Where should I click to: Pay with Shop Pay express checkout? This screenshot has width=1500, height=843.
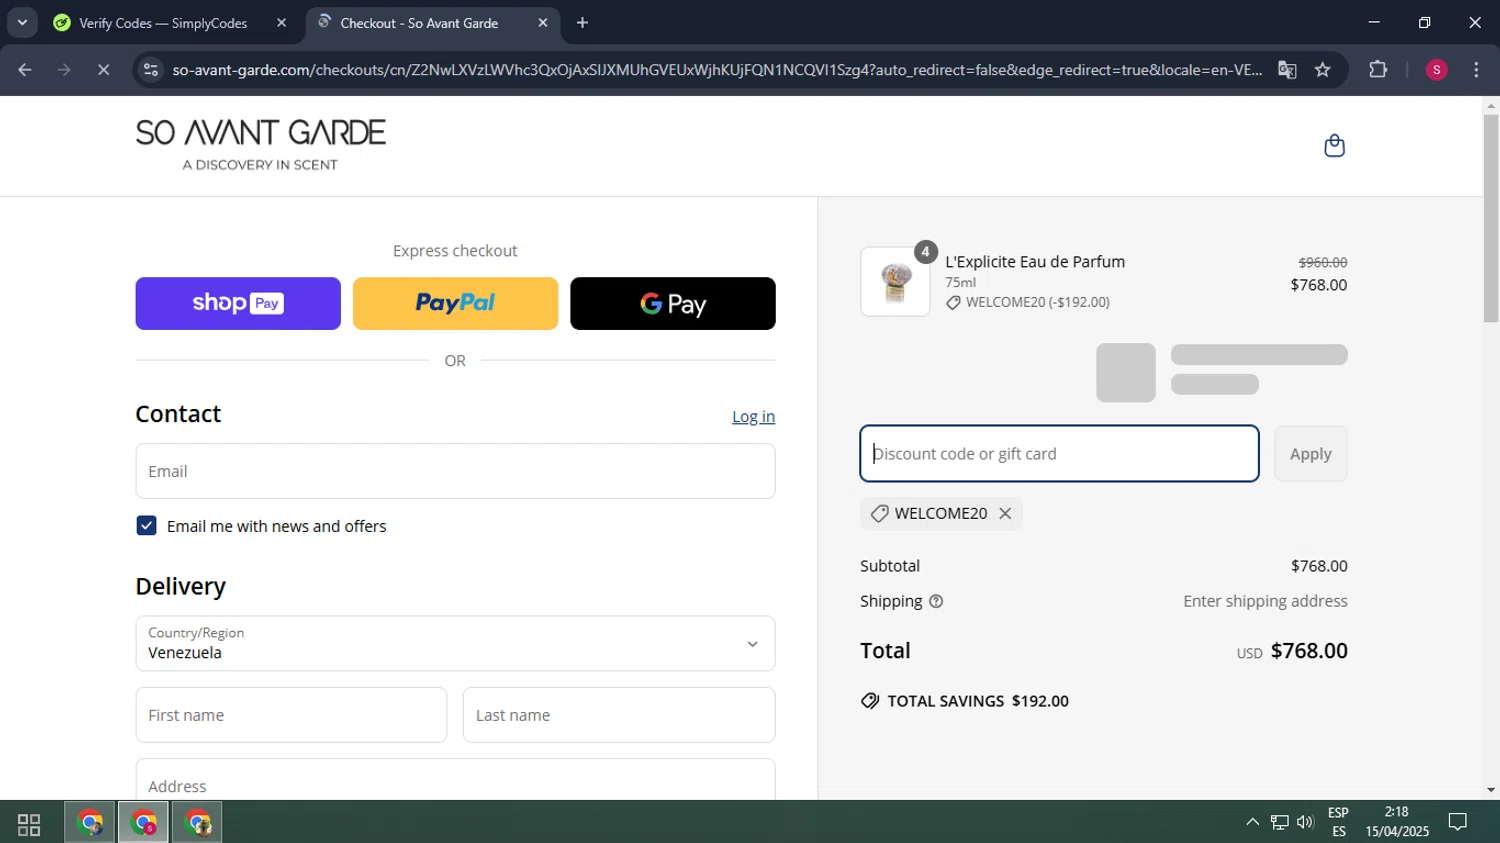238,303
